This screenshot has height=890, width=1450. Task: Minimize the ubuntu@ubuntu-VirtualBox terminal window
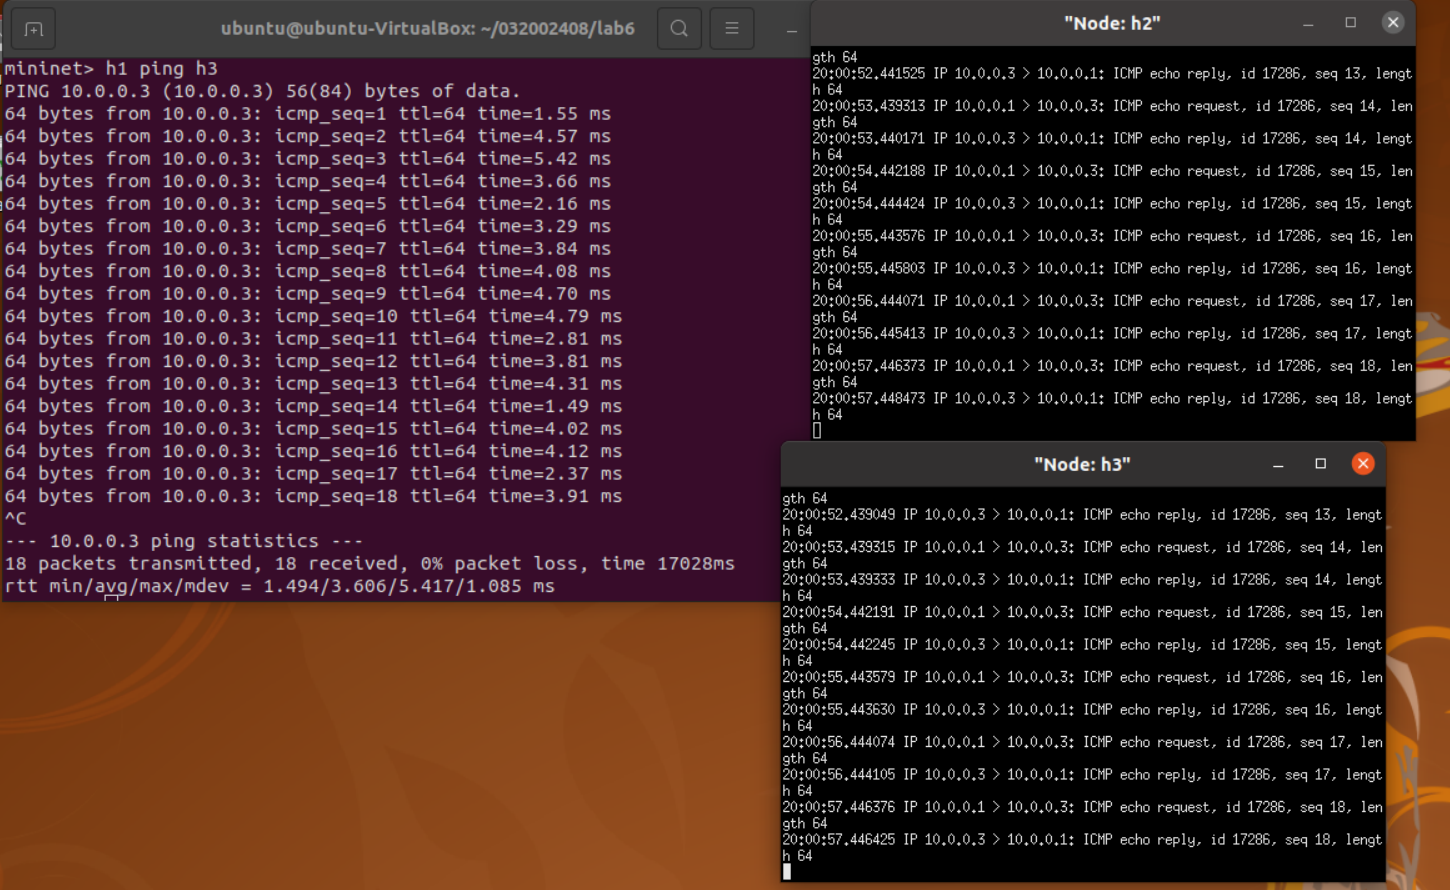tap(791, 30)
